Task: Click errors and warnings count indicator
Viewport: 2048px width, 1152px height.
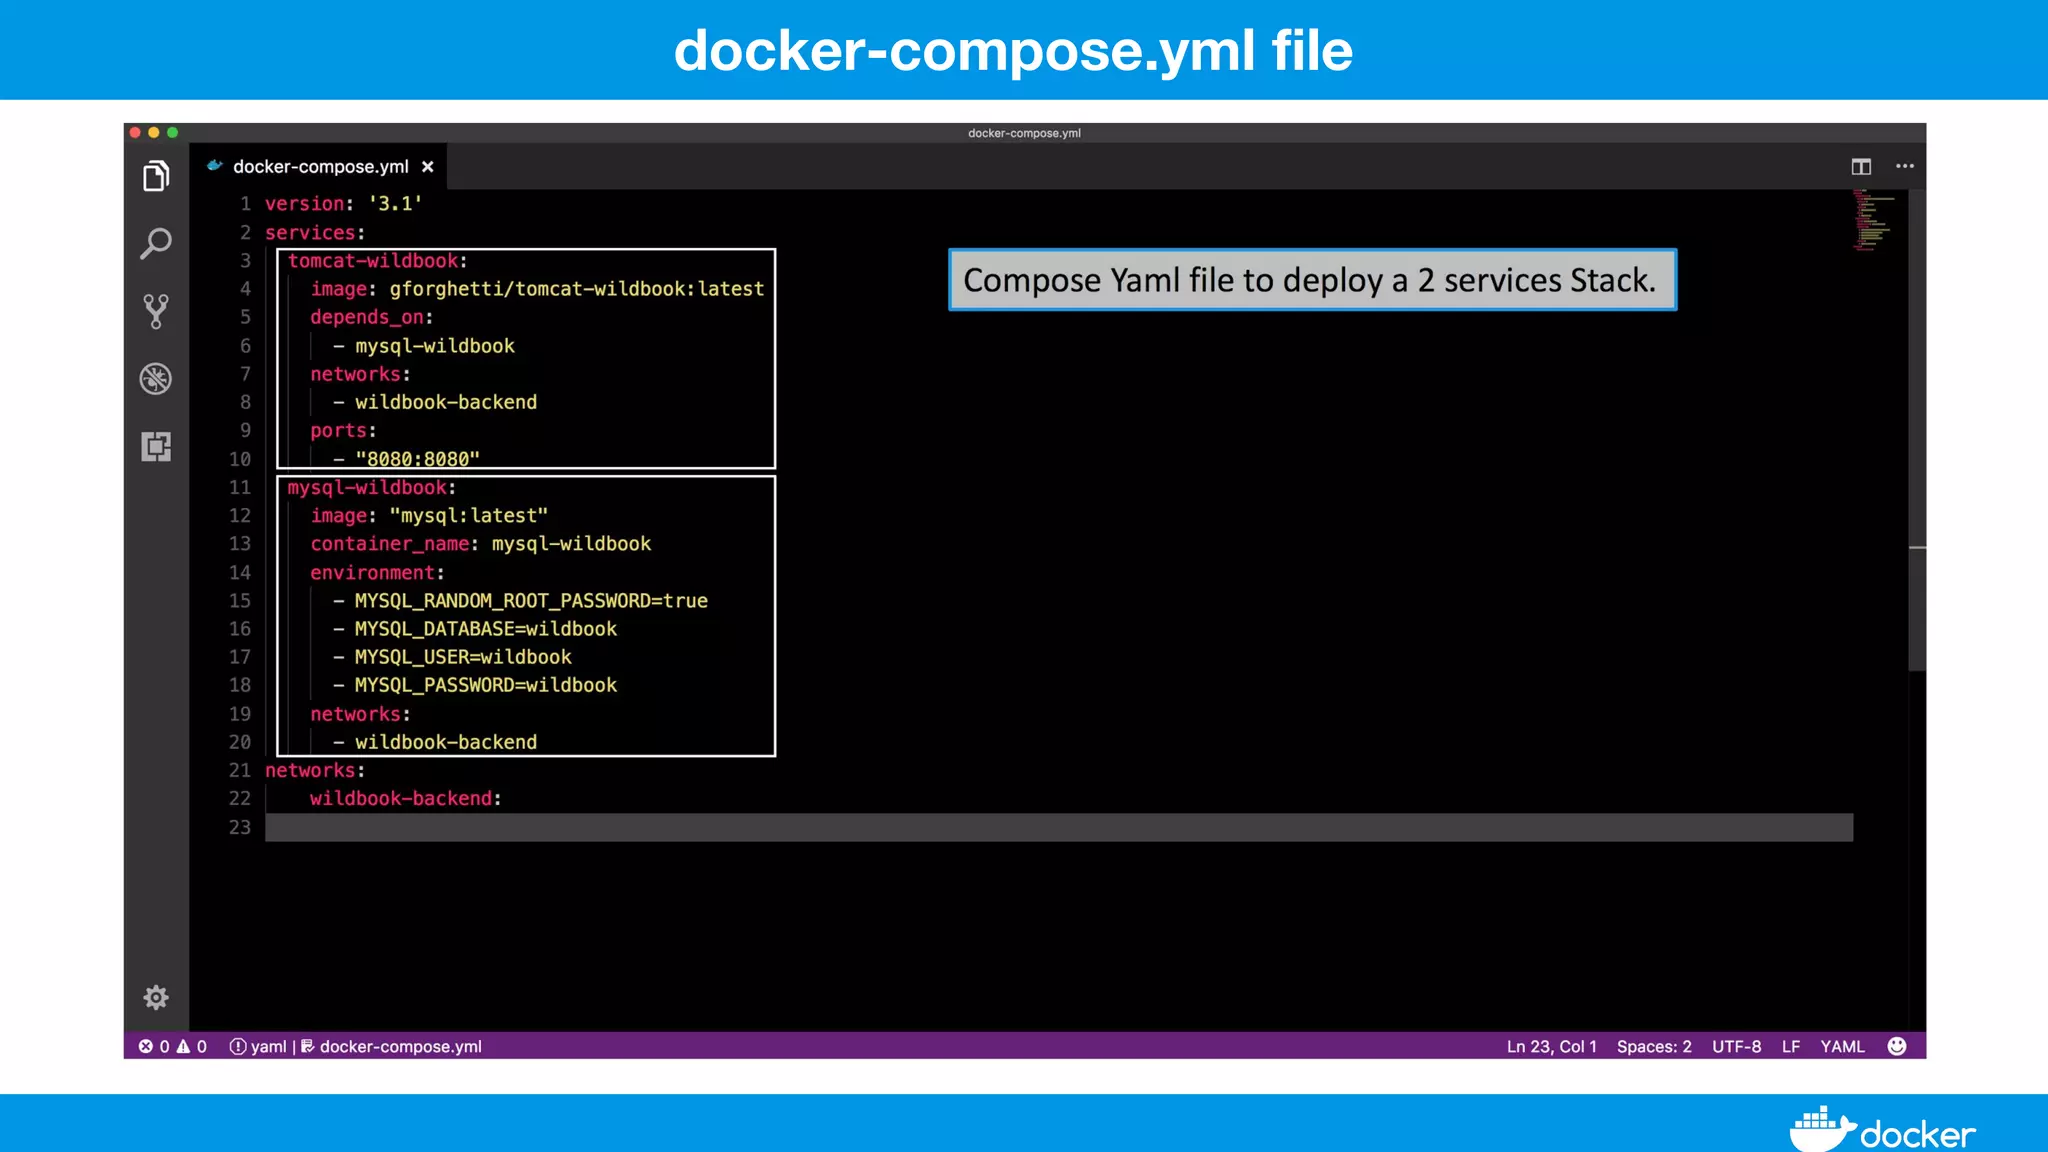Action: point(173,1046)
